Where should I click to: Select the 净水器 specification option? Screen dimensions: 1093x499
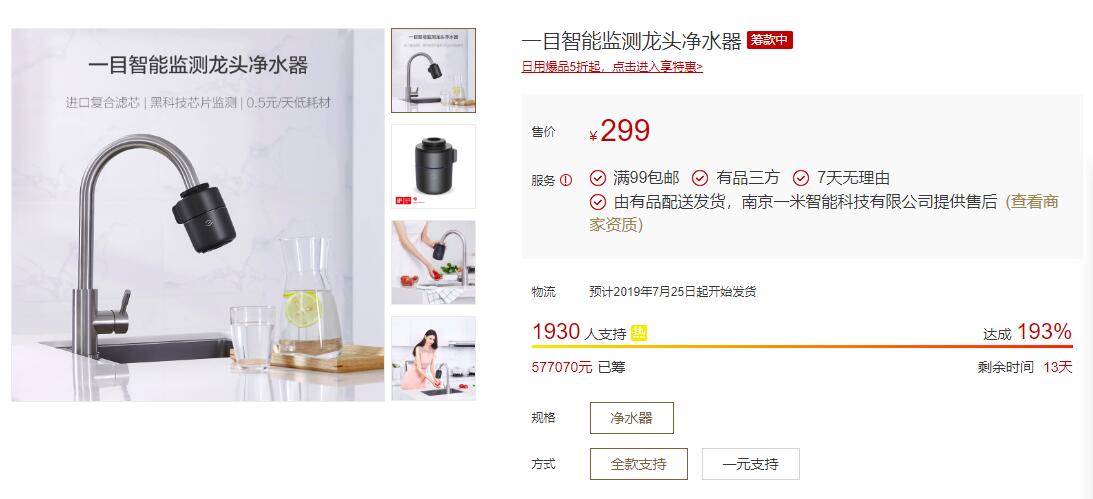[632, 418]
